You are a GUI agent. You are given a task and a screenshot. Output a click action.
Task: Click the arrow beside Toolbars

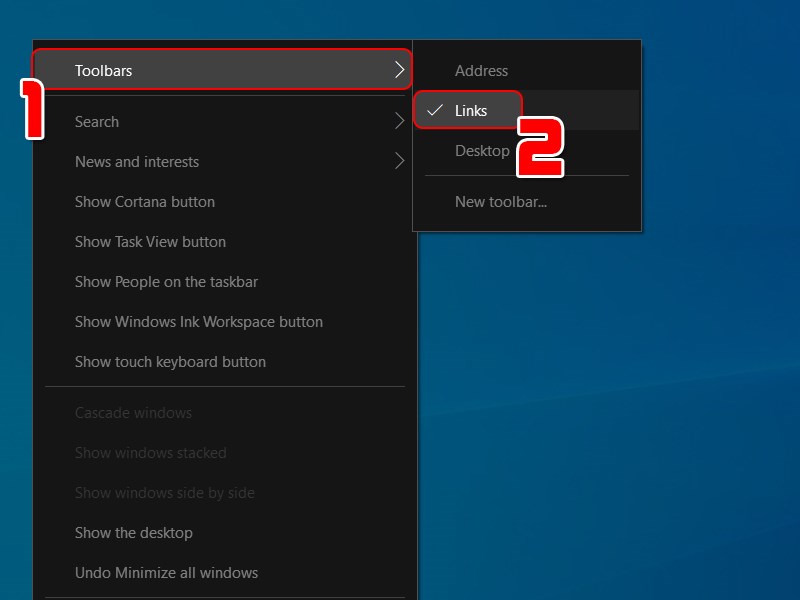[399, 71]
